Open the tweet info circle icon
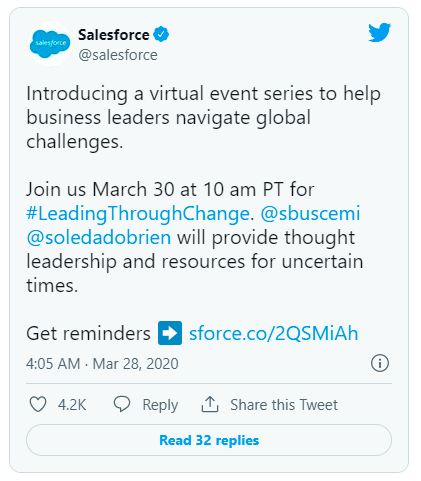Screen dimensions: 421x481 380,363
